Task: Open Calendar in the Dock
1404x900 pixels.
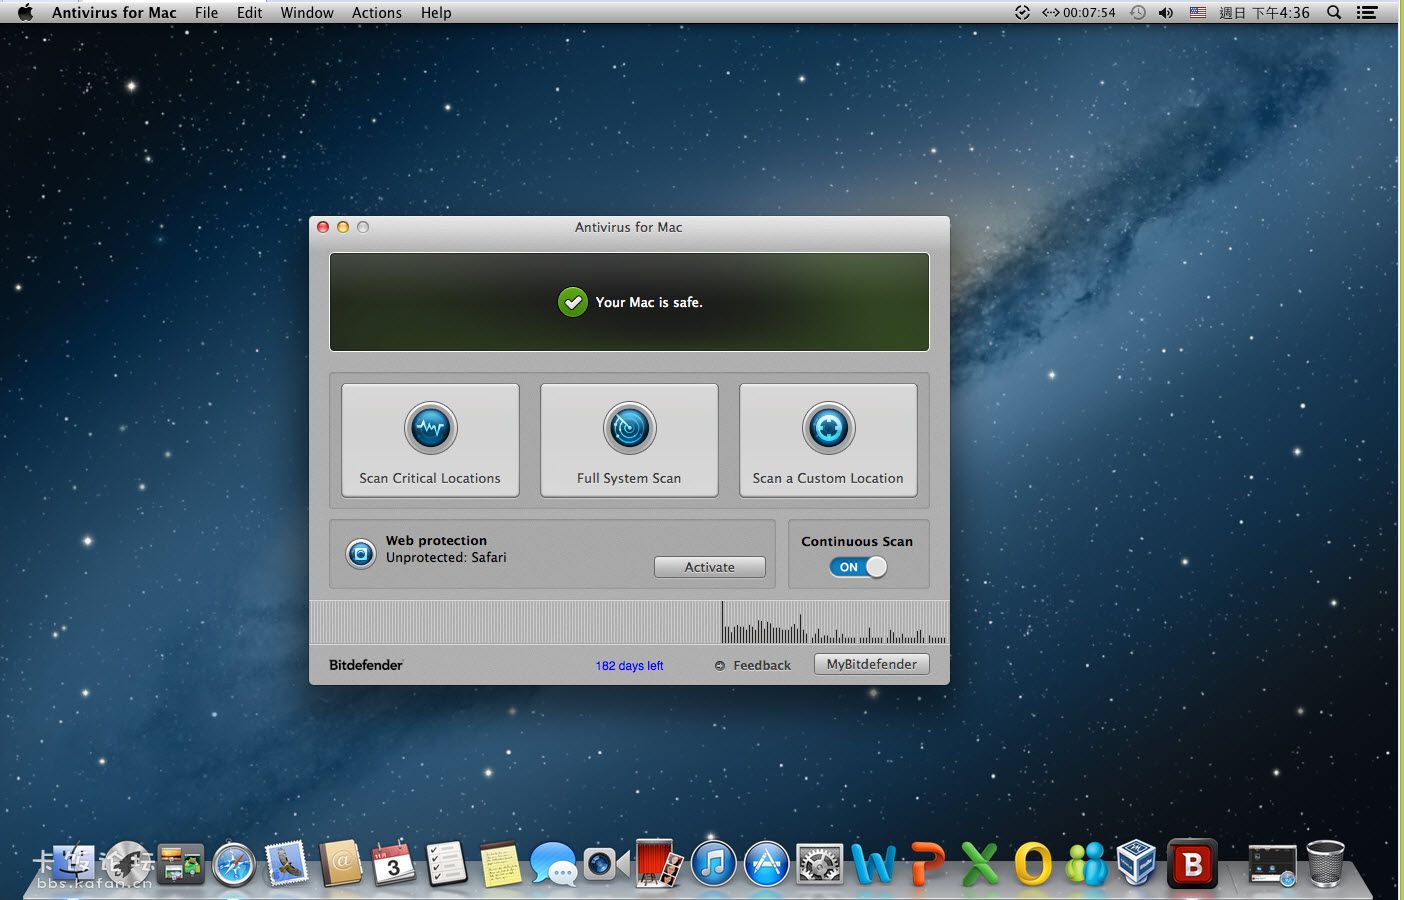Action: click(x=393, y=863)
